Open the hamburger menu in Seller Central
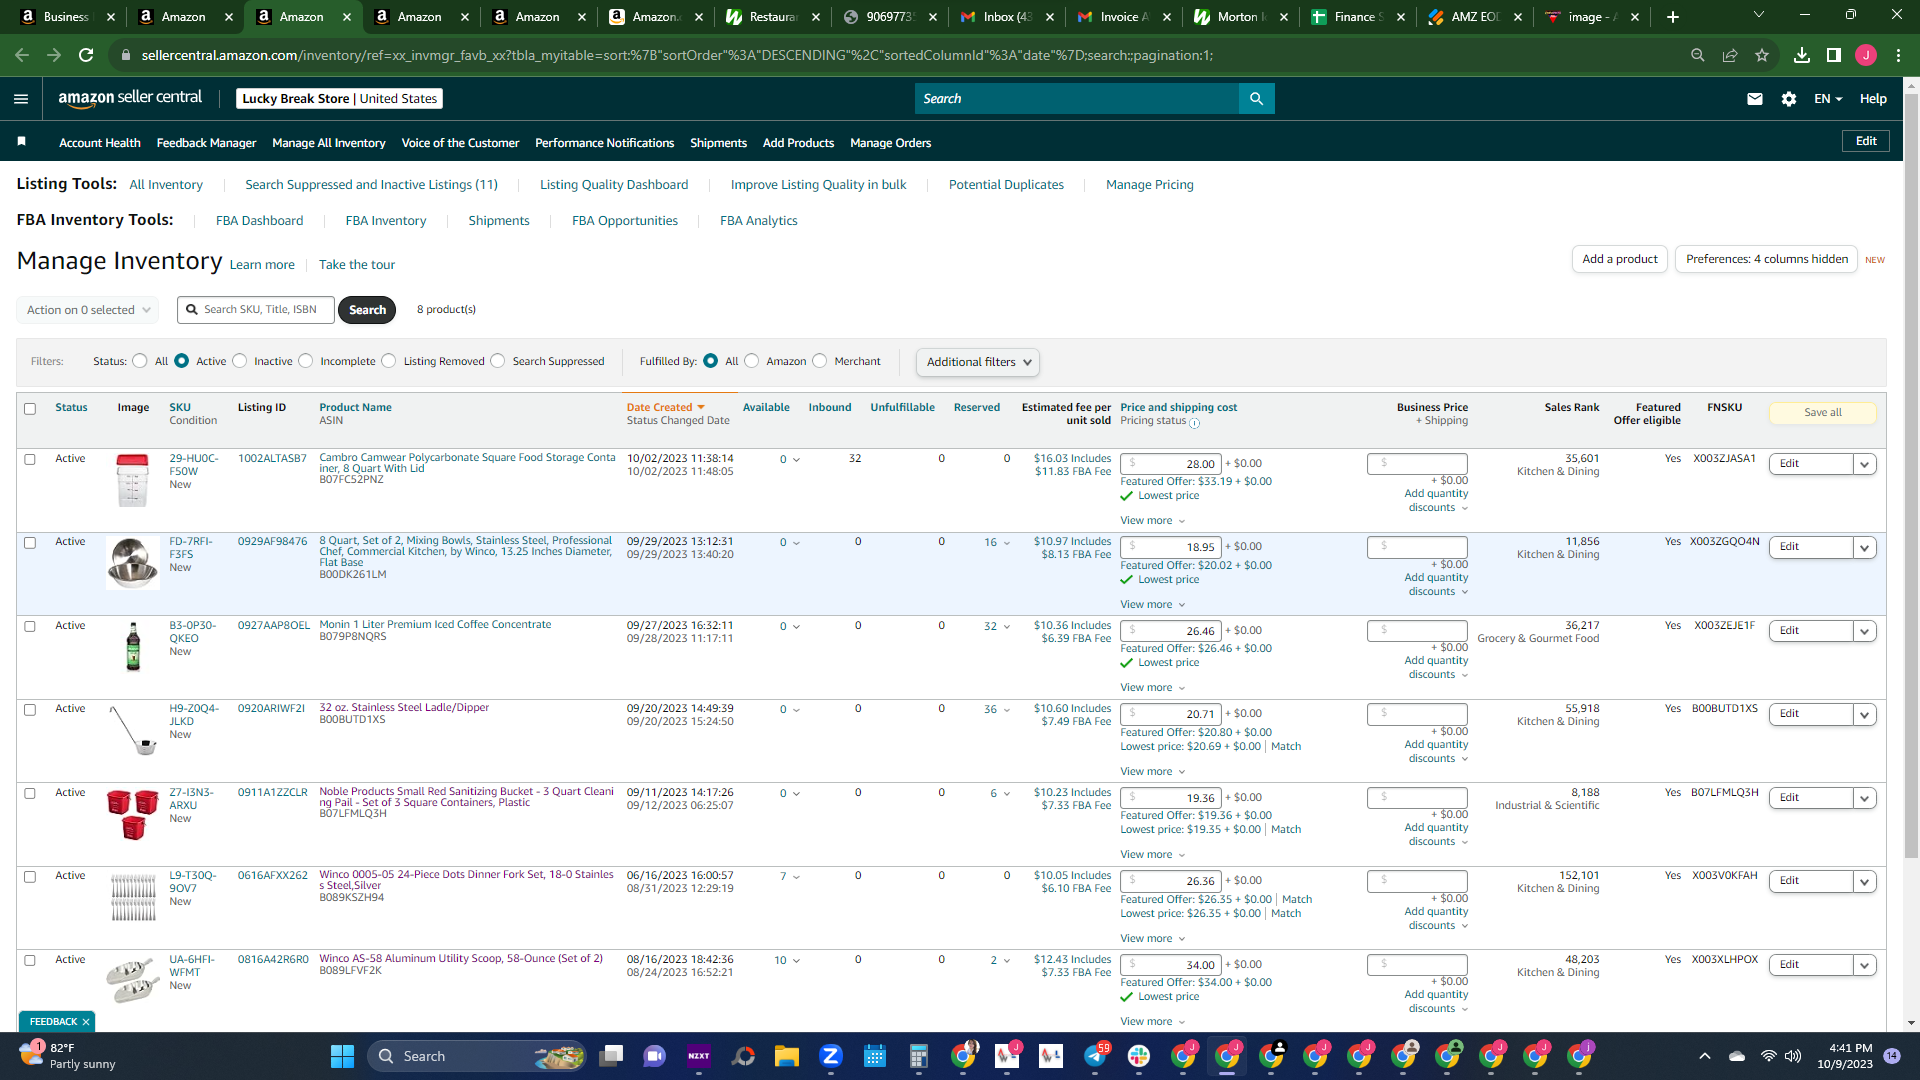This screenshot has width=1920, height=1080. [x=21, y=99]
